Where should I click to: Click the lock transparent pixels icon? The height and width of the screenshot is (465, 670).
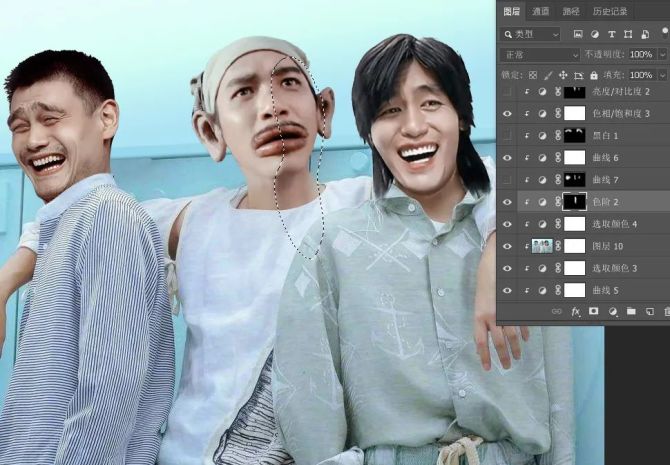click(x=533, y=75)
